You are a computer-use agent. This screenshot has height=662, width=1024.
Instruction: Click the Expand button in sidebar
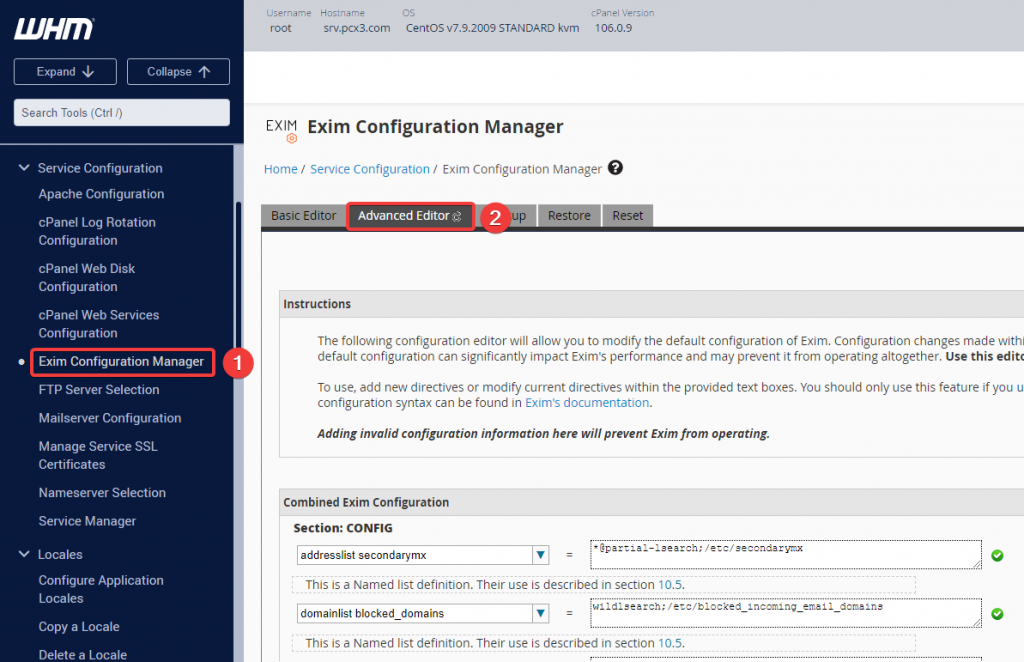(x=65, y=72)
